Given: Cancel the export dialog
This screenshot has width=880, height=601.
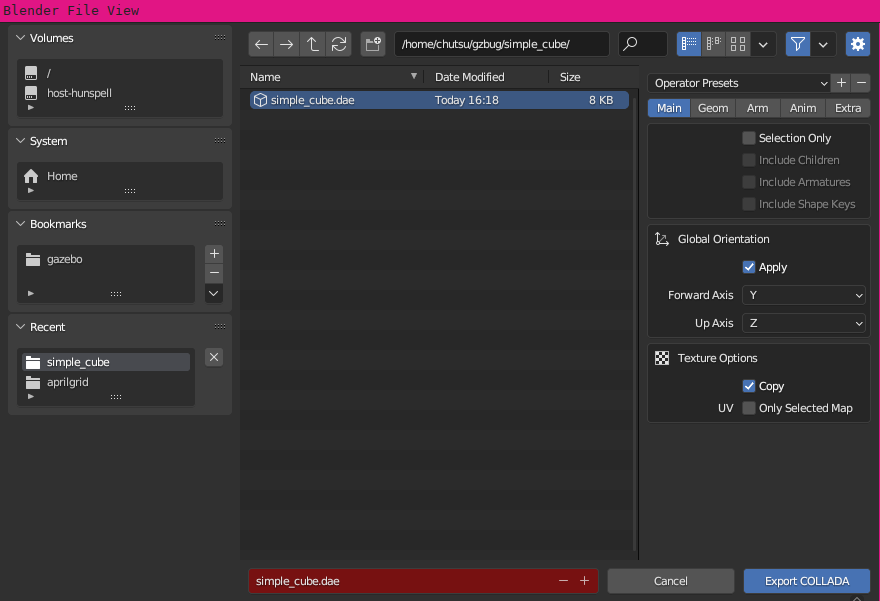Looking at the screenshot, I should [x=670, y=581].
